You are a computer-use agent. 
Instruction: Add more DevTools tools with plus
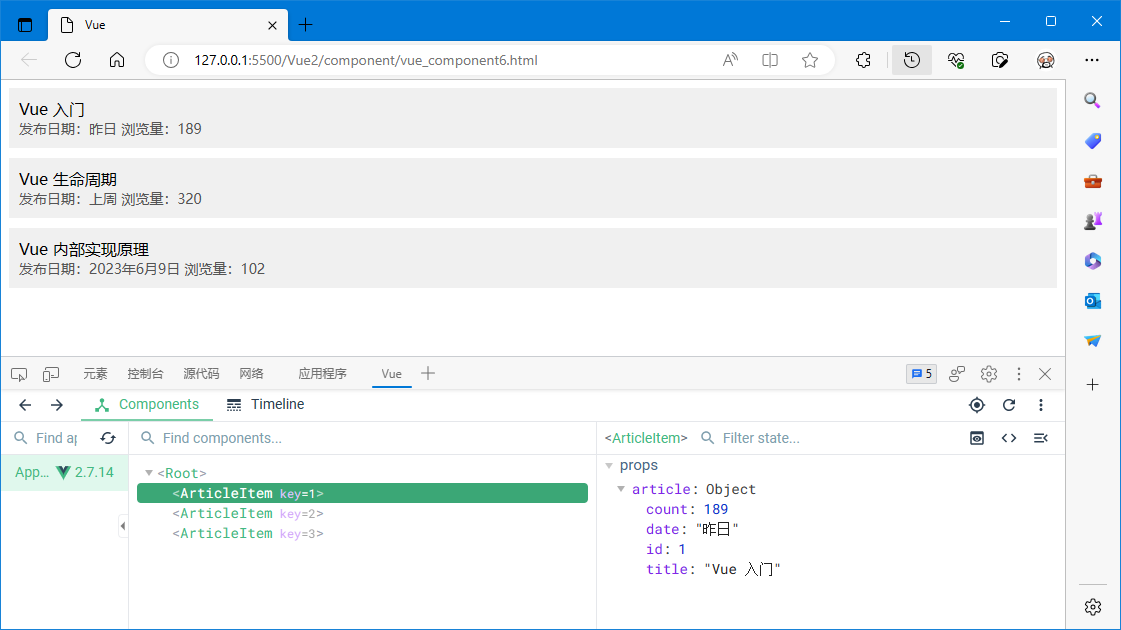428,373
